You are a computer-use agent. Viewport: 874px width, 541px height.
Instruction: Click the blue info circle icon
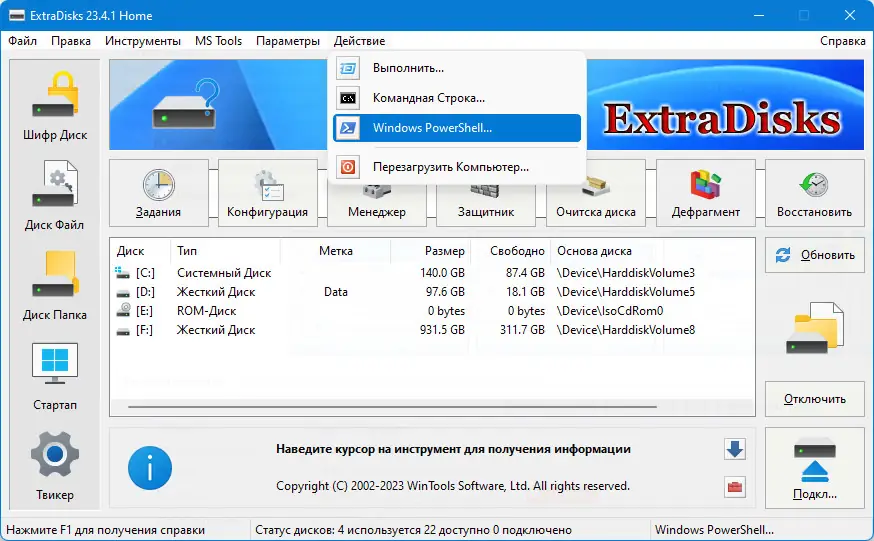pos(150,468)
